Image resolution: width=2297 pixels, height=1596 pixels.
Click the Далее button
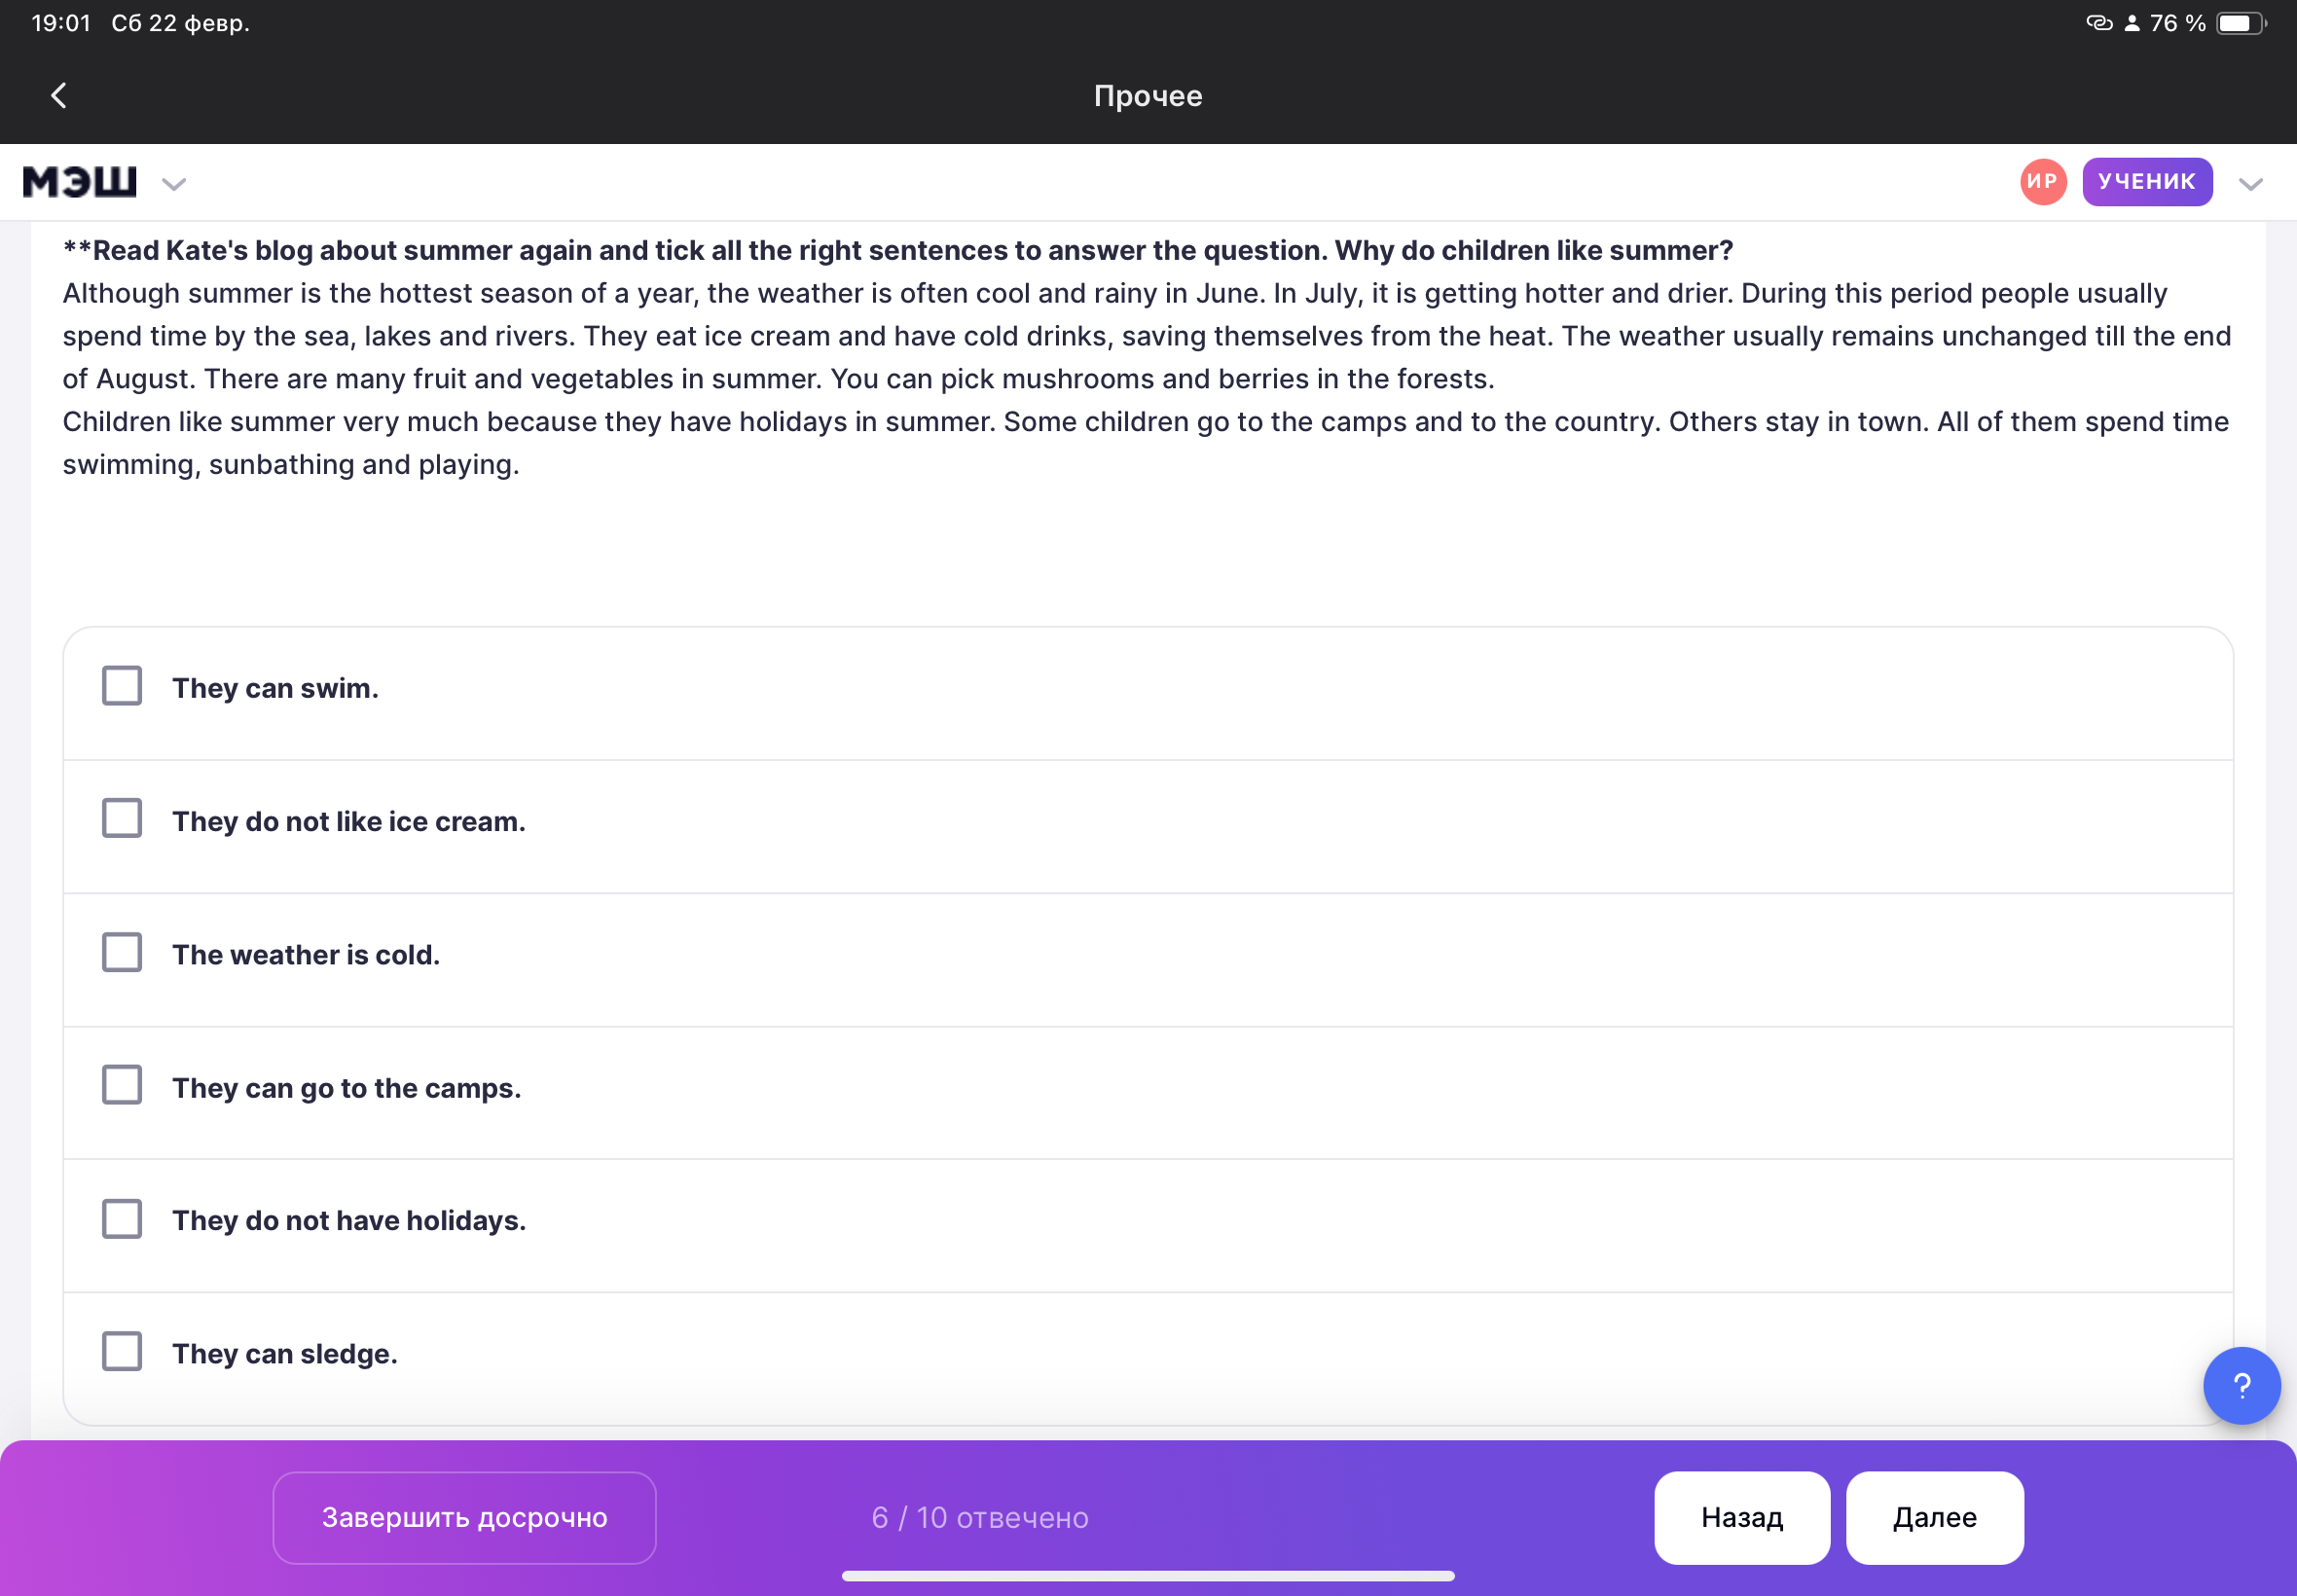[1934, 1517]
